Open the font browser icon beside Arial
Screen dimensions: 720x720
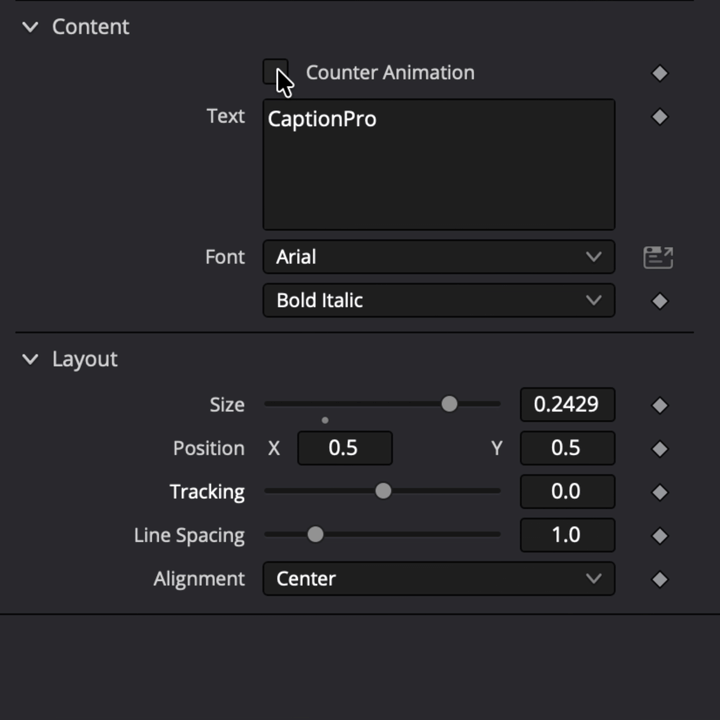658,257
